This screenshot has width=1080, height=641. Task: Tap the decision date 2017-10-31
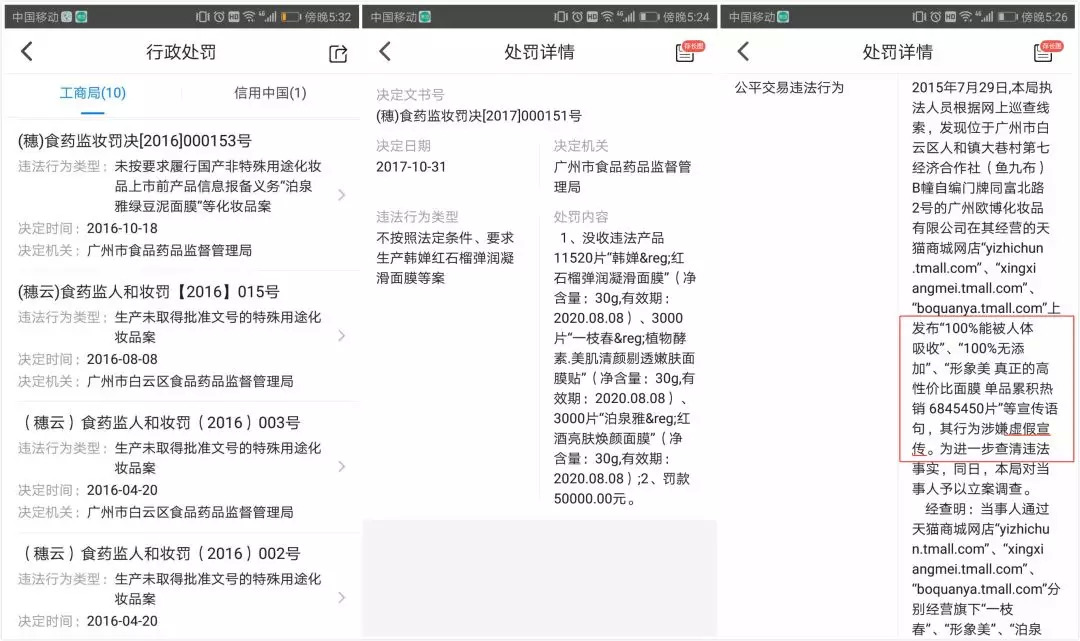point(411,167)
